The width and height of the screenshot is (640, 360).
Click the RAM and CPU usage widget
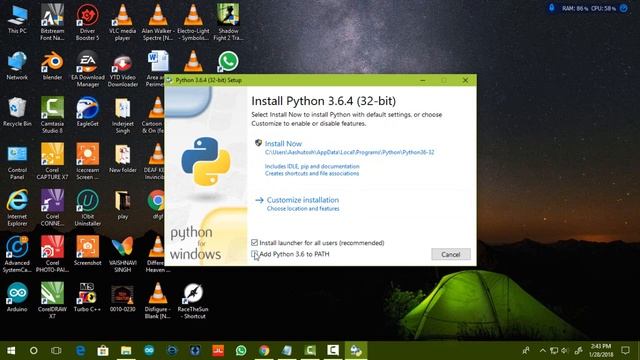coord(588,8)
